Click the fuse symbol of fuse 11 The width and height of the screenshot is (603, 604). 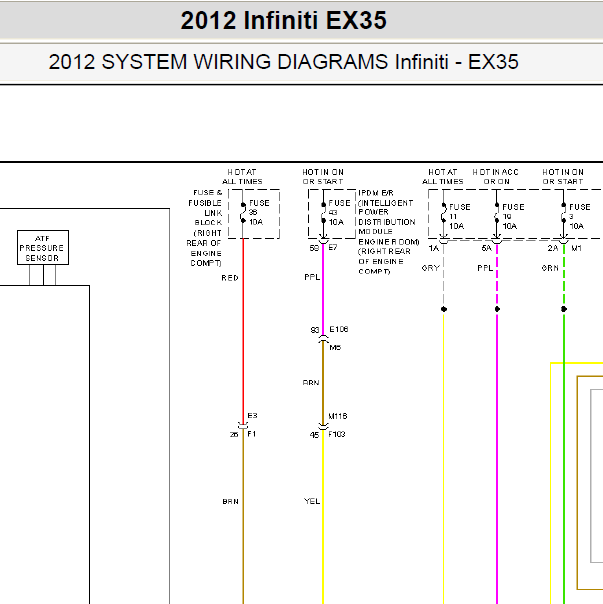coord(443,213)
